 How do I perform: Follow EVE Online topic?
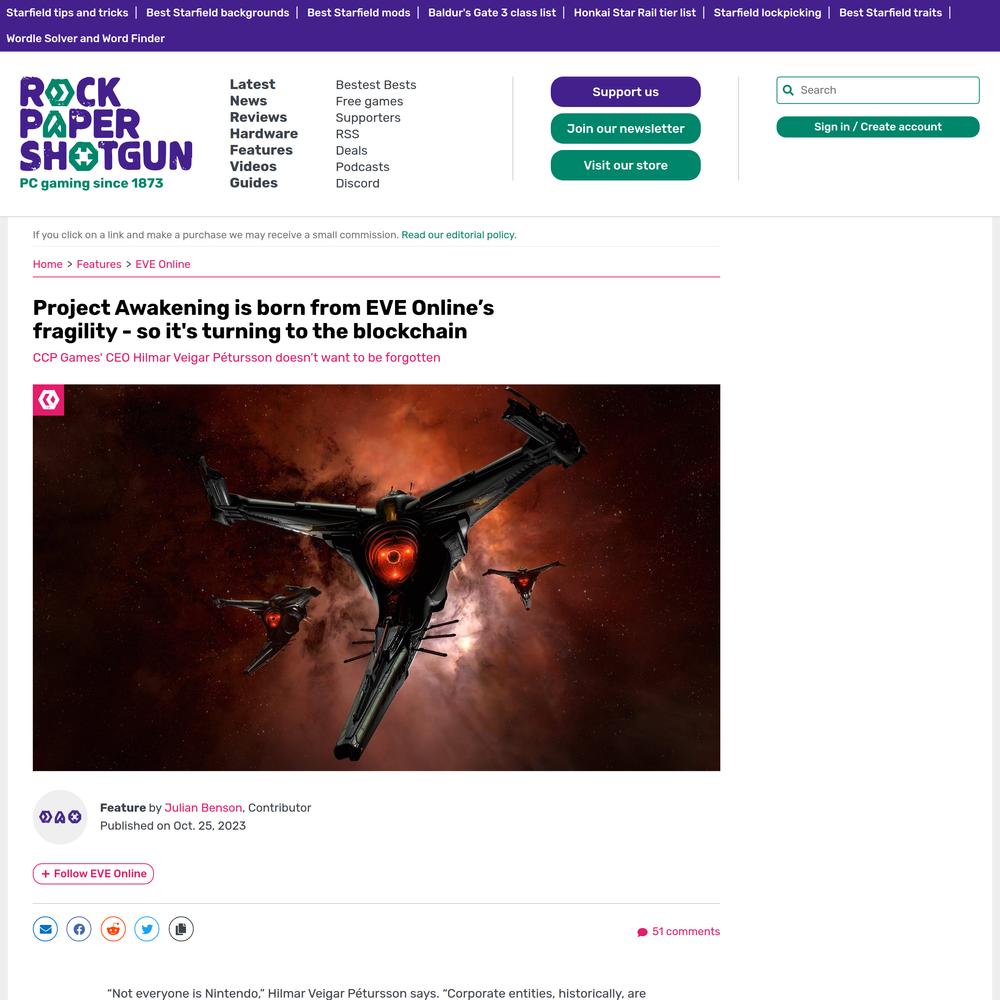click(93, 874)
